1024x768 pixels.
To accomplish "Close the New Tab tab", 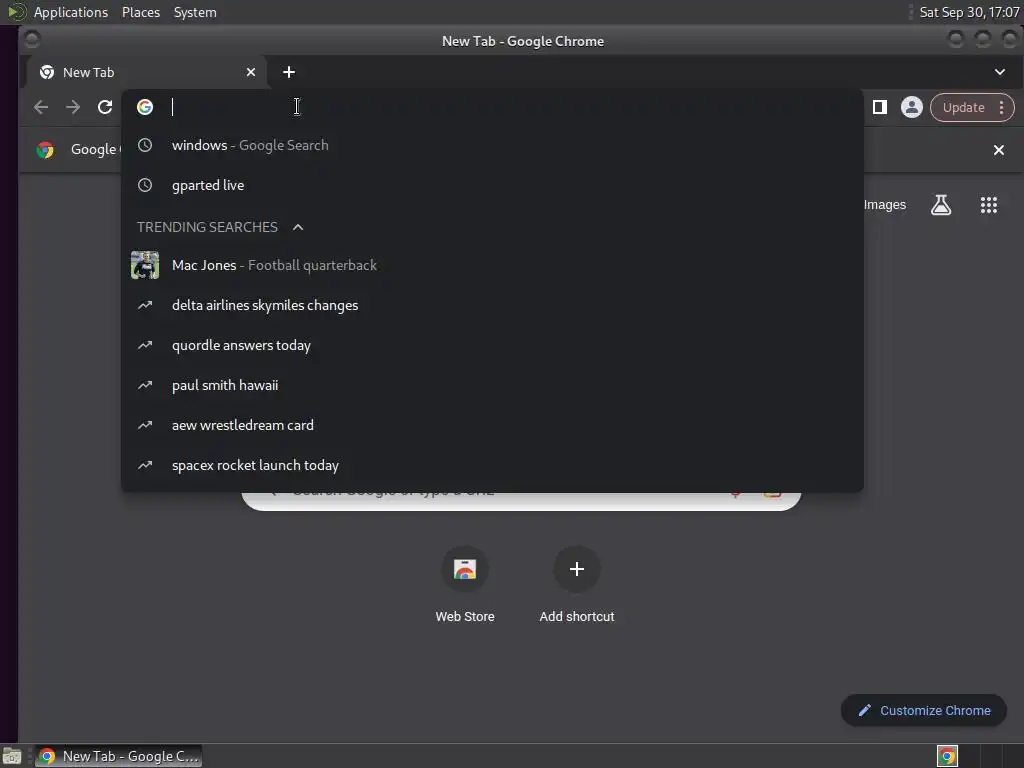I will coord(251,72).
